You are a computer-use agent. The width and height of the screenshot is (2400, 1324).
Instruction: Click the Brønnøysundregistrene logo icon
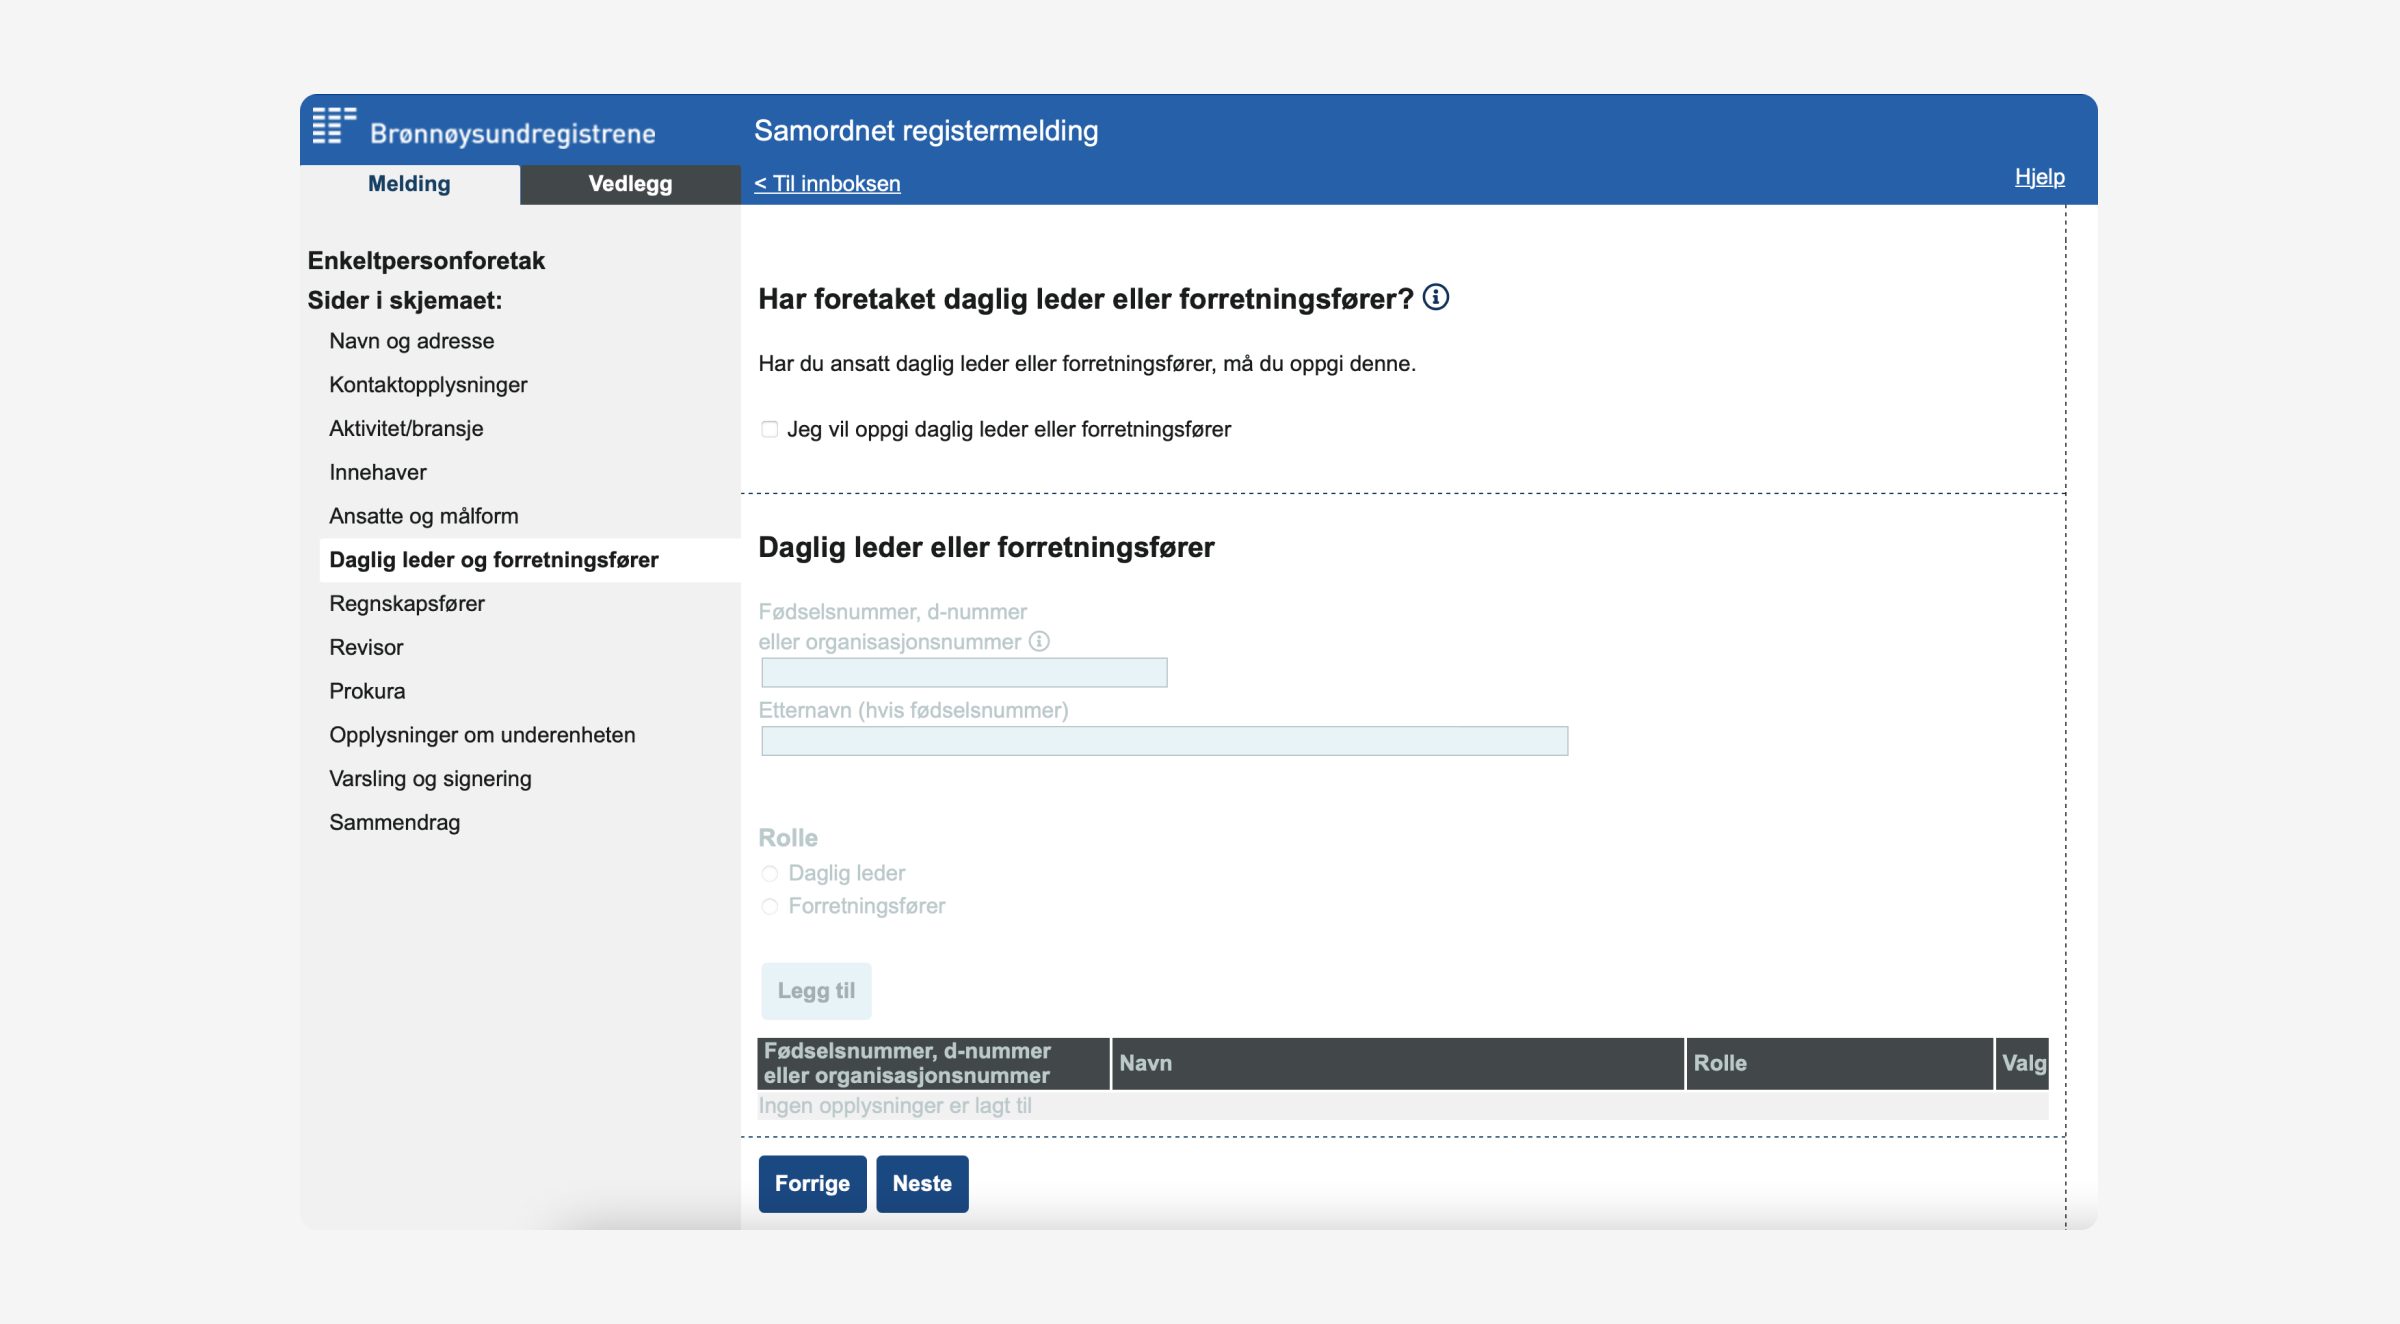point(334,126)
